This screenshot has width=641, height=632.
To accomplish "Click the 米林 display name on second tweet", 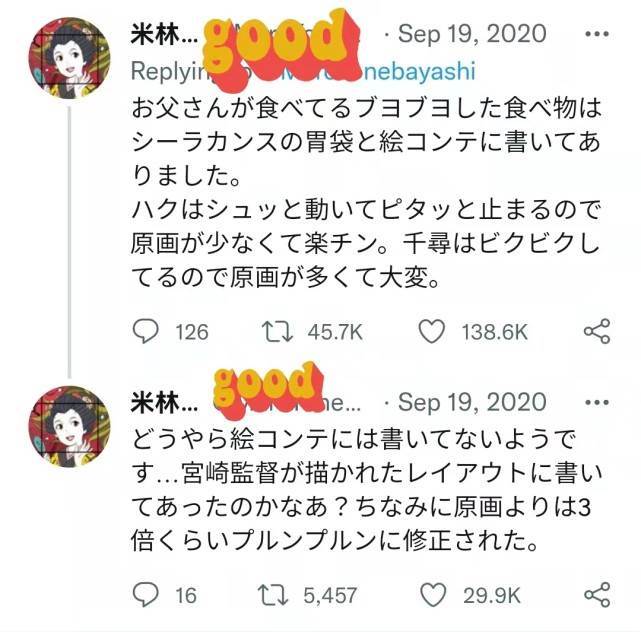I will click(164, 403).
